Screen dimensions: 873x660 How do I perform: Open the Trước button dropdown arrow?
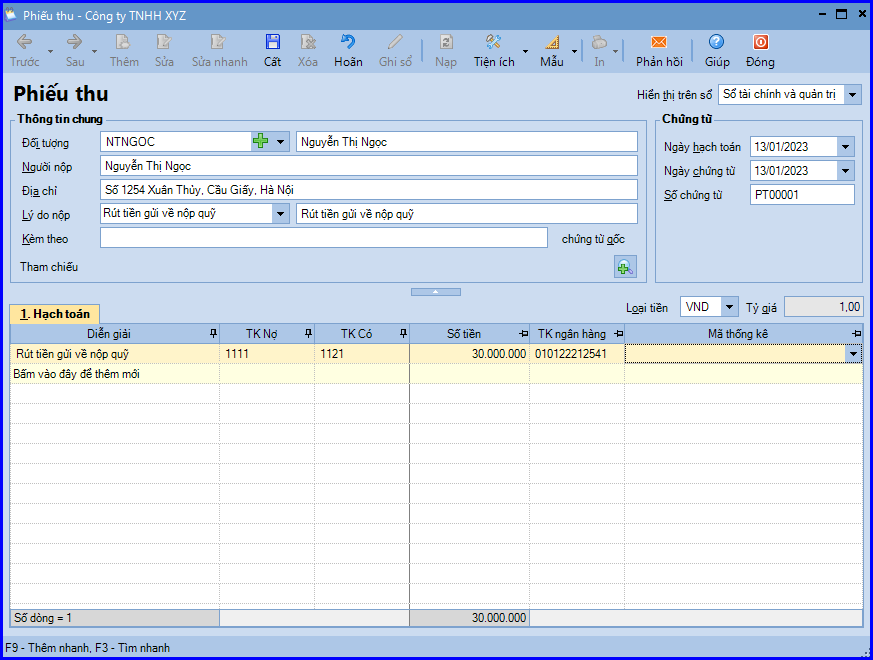click(50, 51)
